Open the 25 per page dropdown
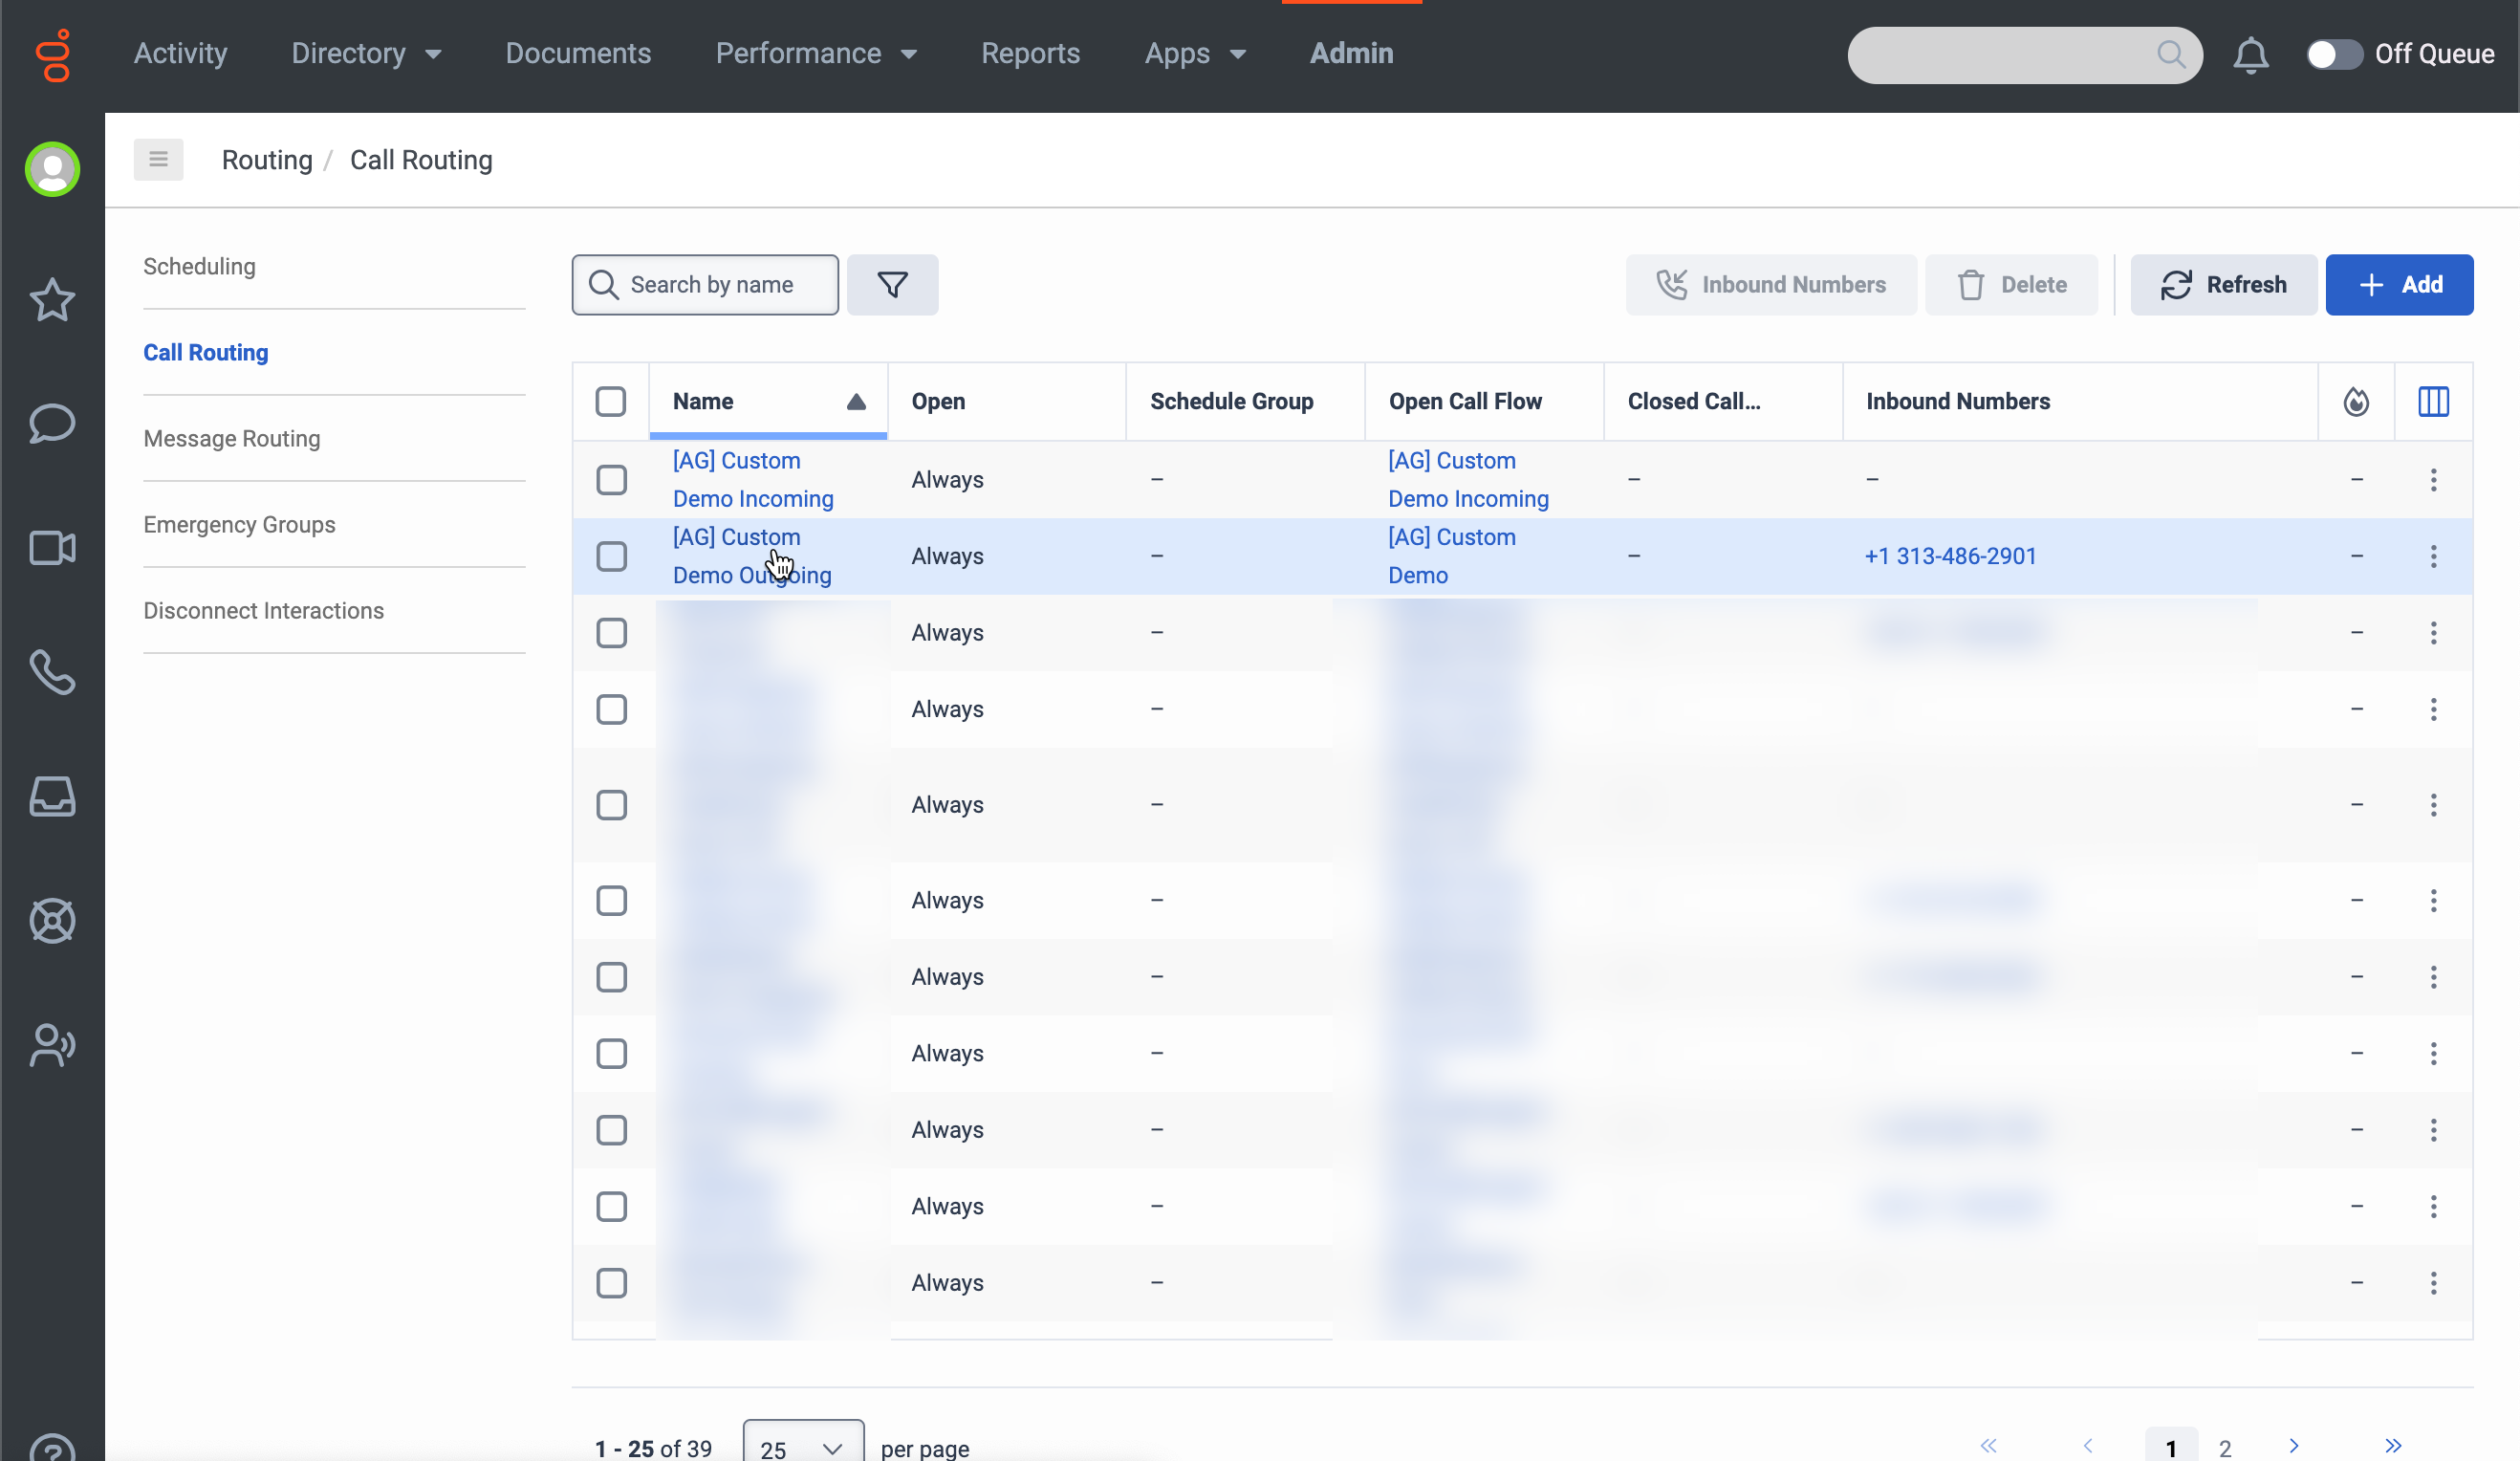2520x1461 pixels. point(802,1446)
